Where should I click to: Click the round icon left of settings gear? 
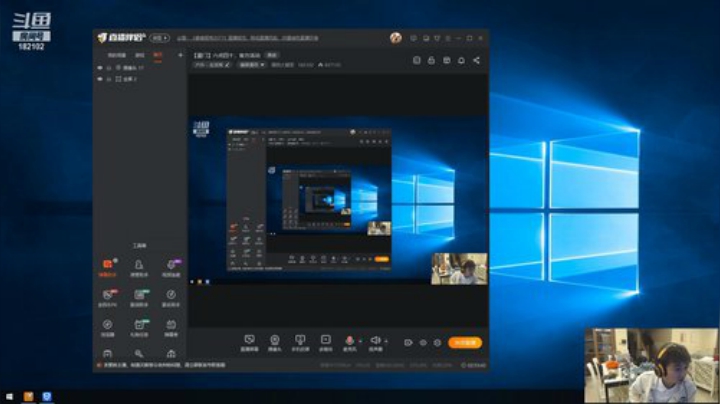pos(423,342)
